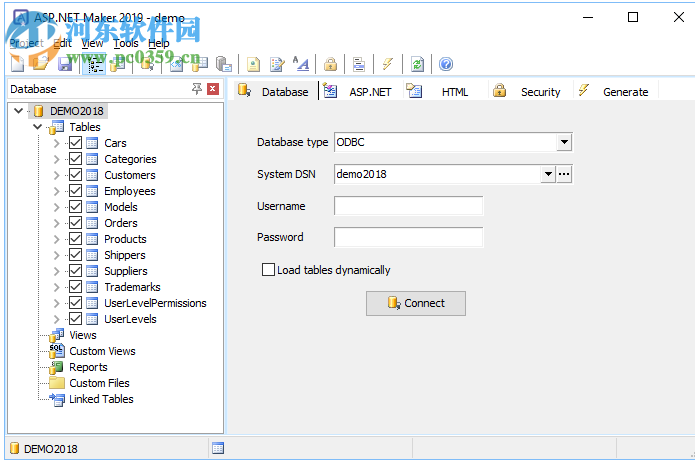Click the Save project floppy icon
This screenshot has width=695, height=467.
click(x=65, y=64)
